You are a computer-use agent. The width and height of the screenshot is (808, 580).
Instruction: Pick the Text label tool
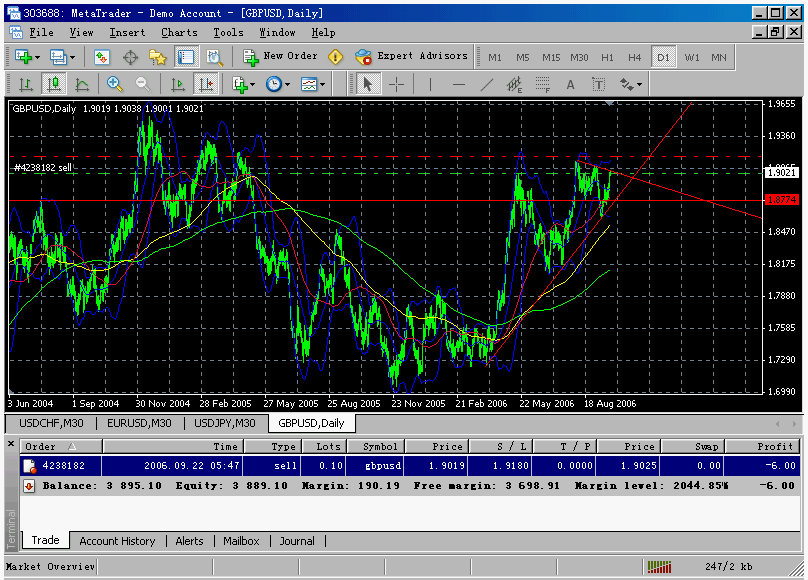pyautogui.click(x=571, y=85)
